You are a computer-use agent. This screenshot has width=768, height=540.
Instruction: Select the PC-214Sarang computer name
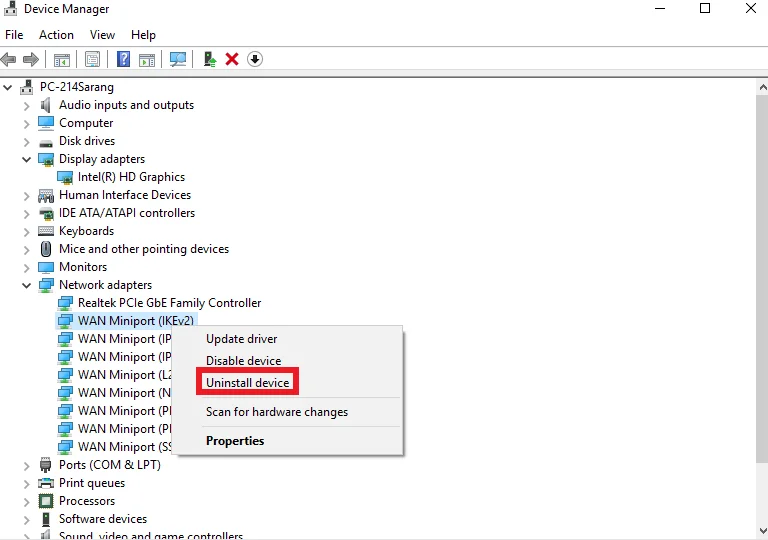click(x=76, y=87)
